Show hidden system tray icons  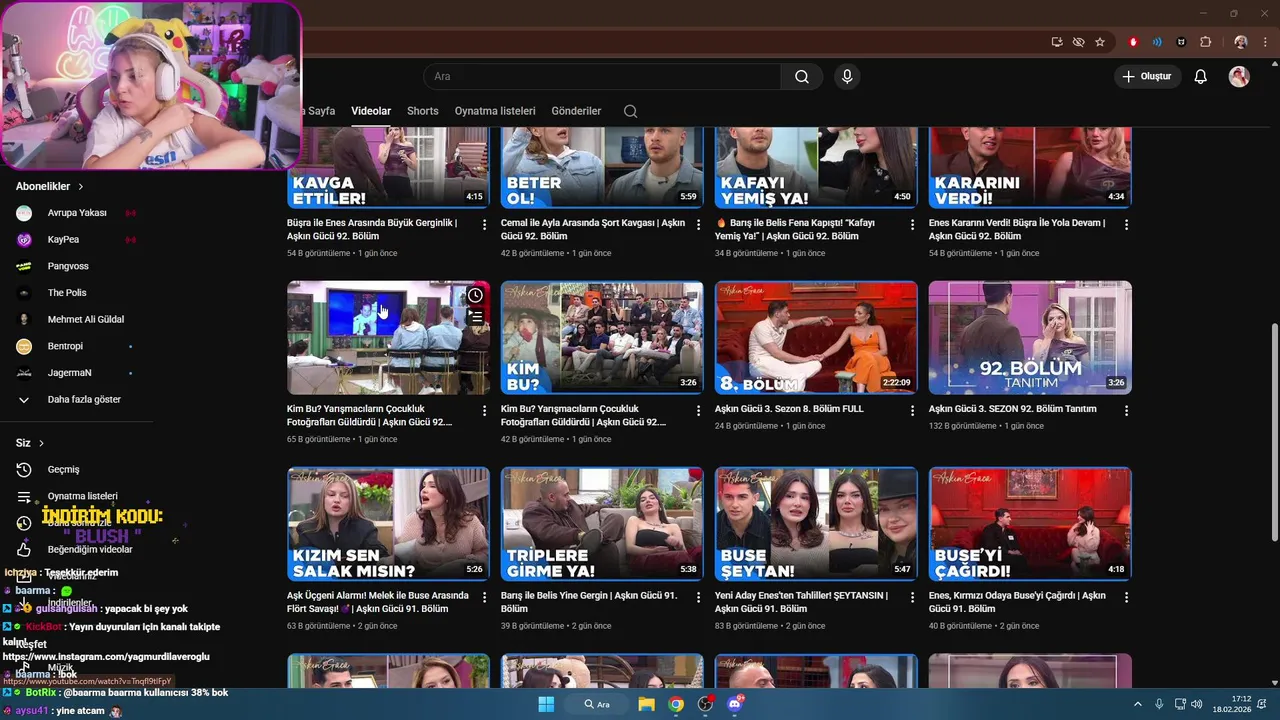coord(1138,704)
